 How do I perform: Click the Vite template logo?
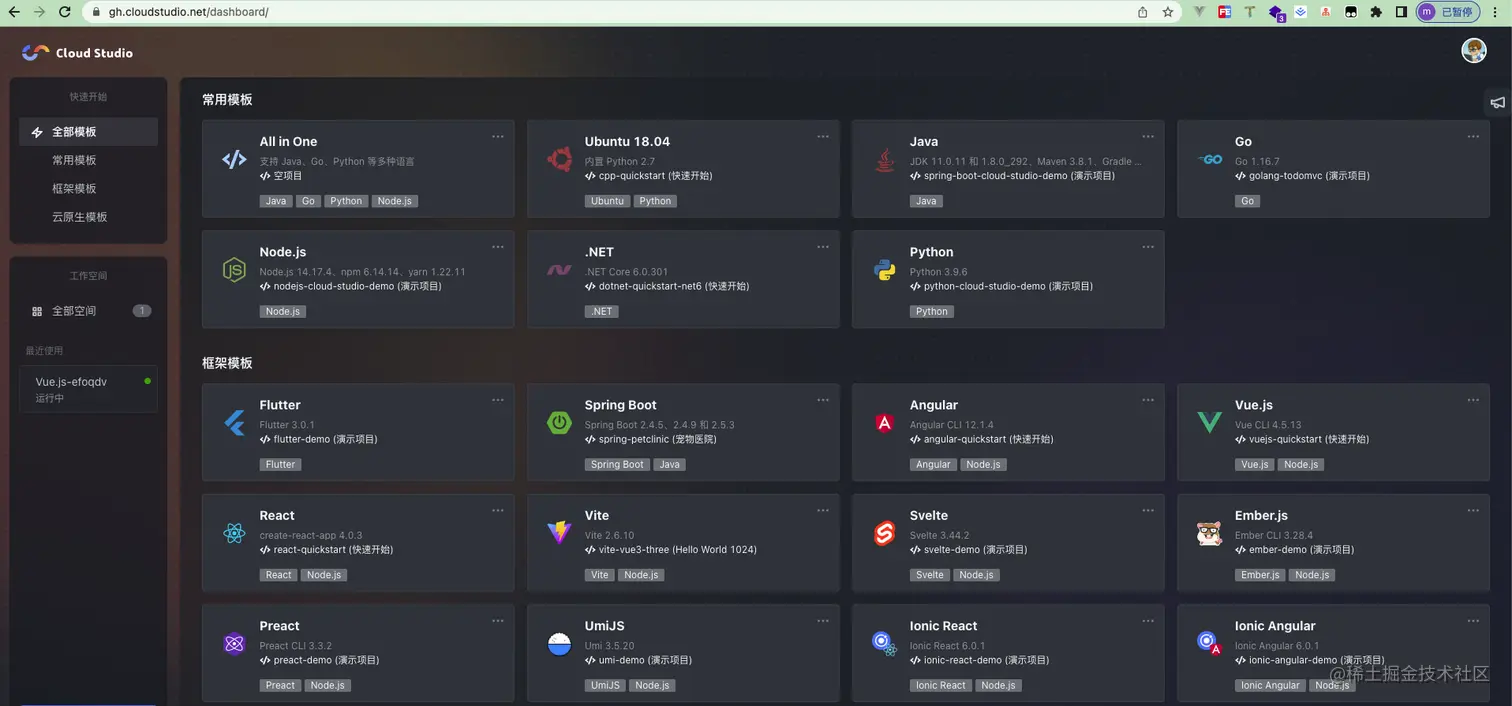(559, 533)
